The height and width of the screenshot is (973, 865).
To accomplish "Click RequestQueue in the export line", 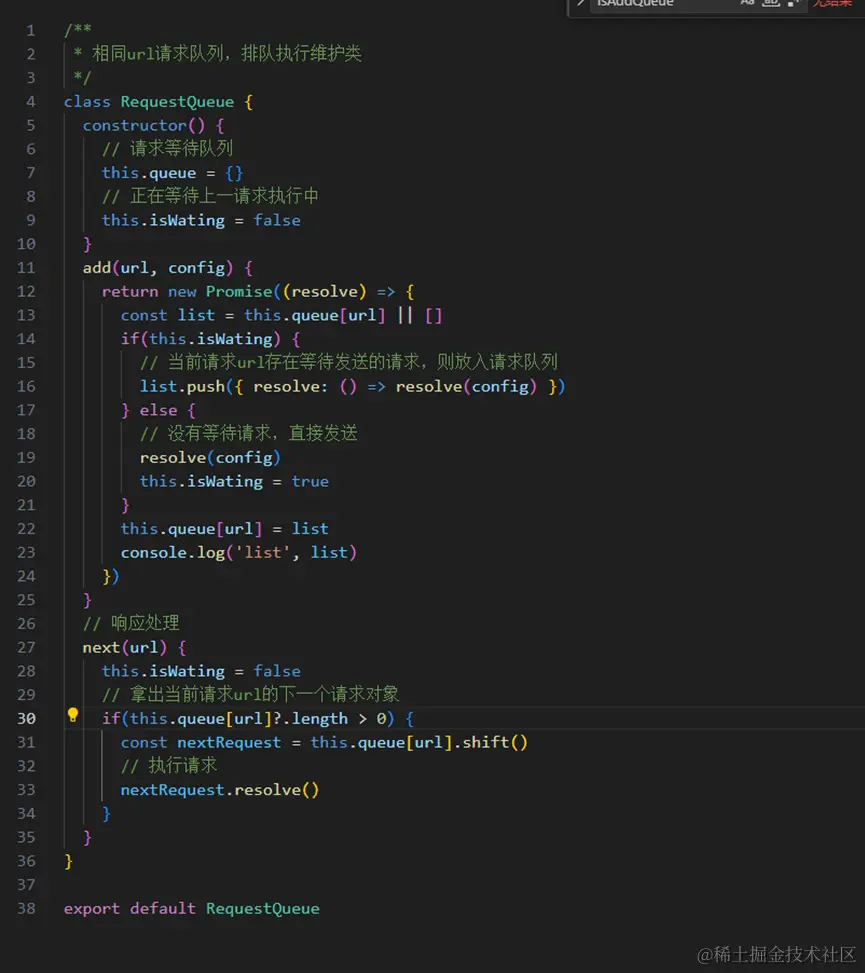I will 262,908.
